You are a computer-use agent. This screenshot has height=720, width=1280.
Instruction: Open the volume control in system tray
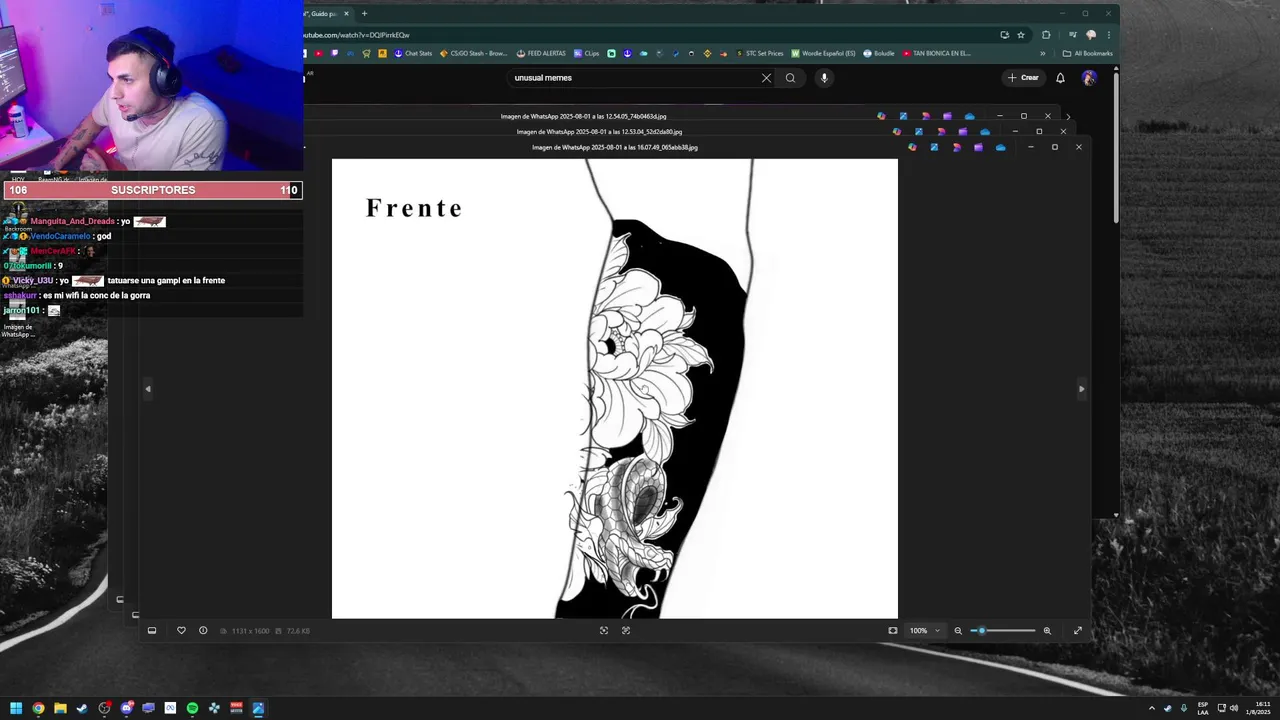pyautogui.click(x=1234, y=708)
